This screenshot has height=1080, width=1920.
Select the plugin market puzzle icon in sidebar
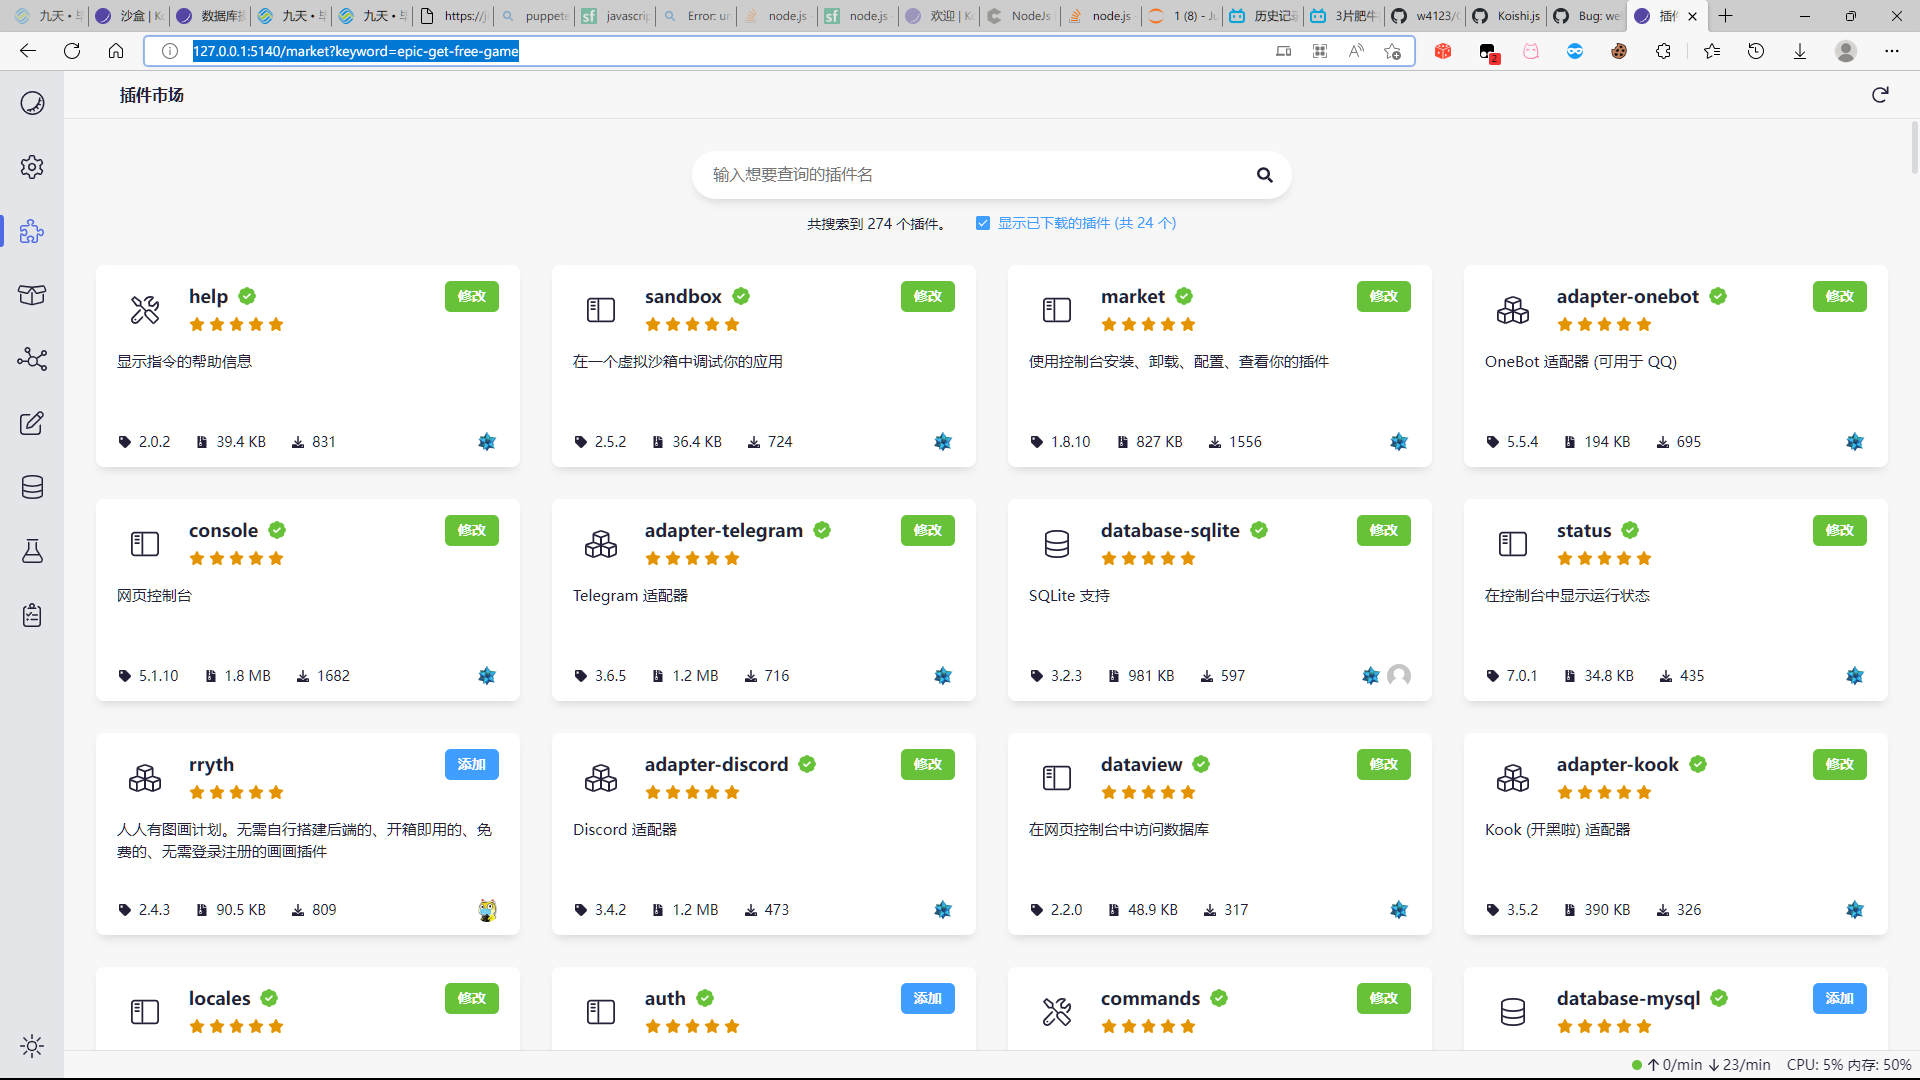pyautogui.click(x=32, y=231)
